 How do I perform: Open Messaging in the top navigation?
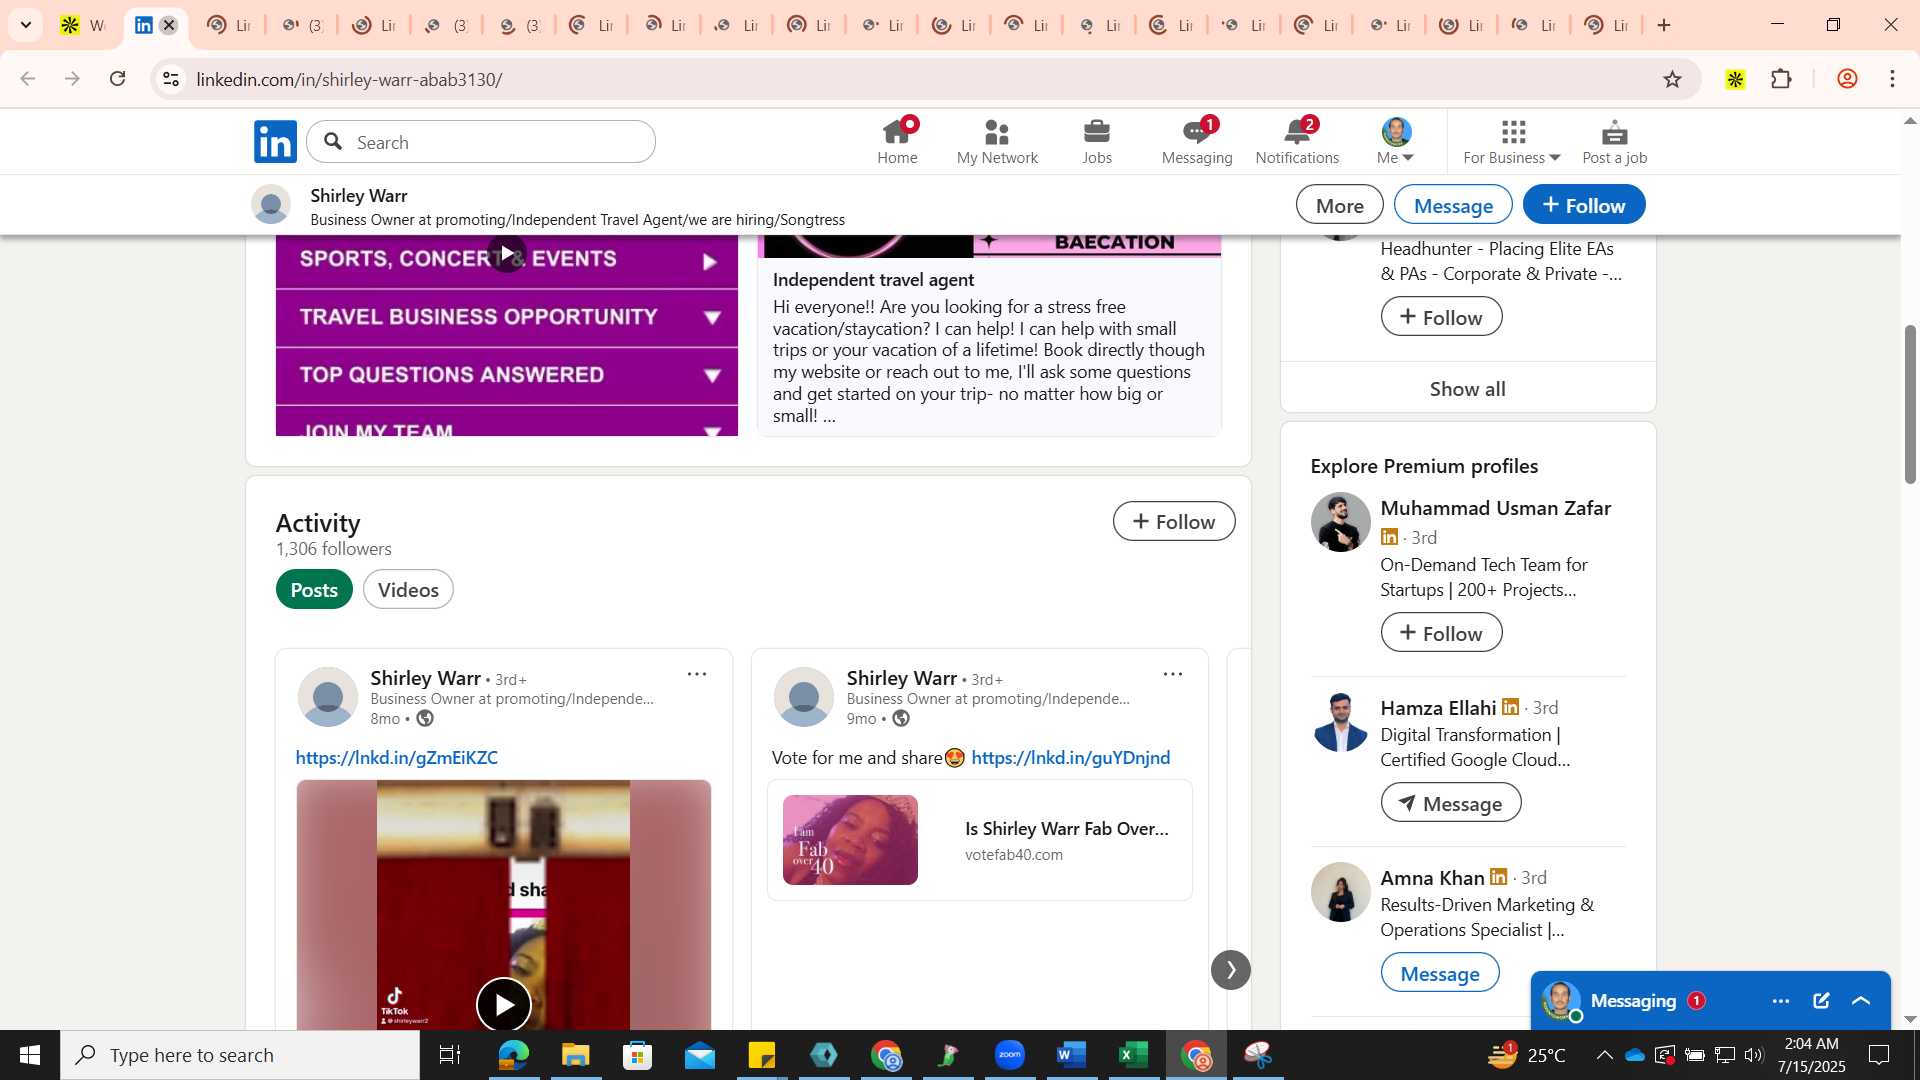coord(1197,141)
